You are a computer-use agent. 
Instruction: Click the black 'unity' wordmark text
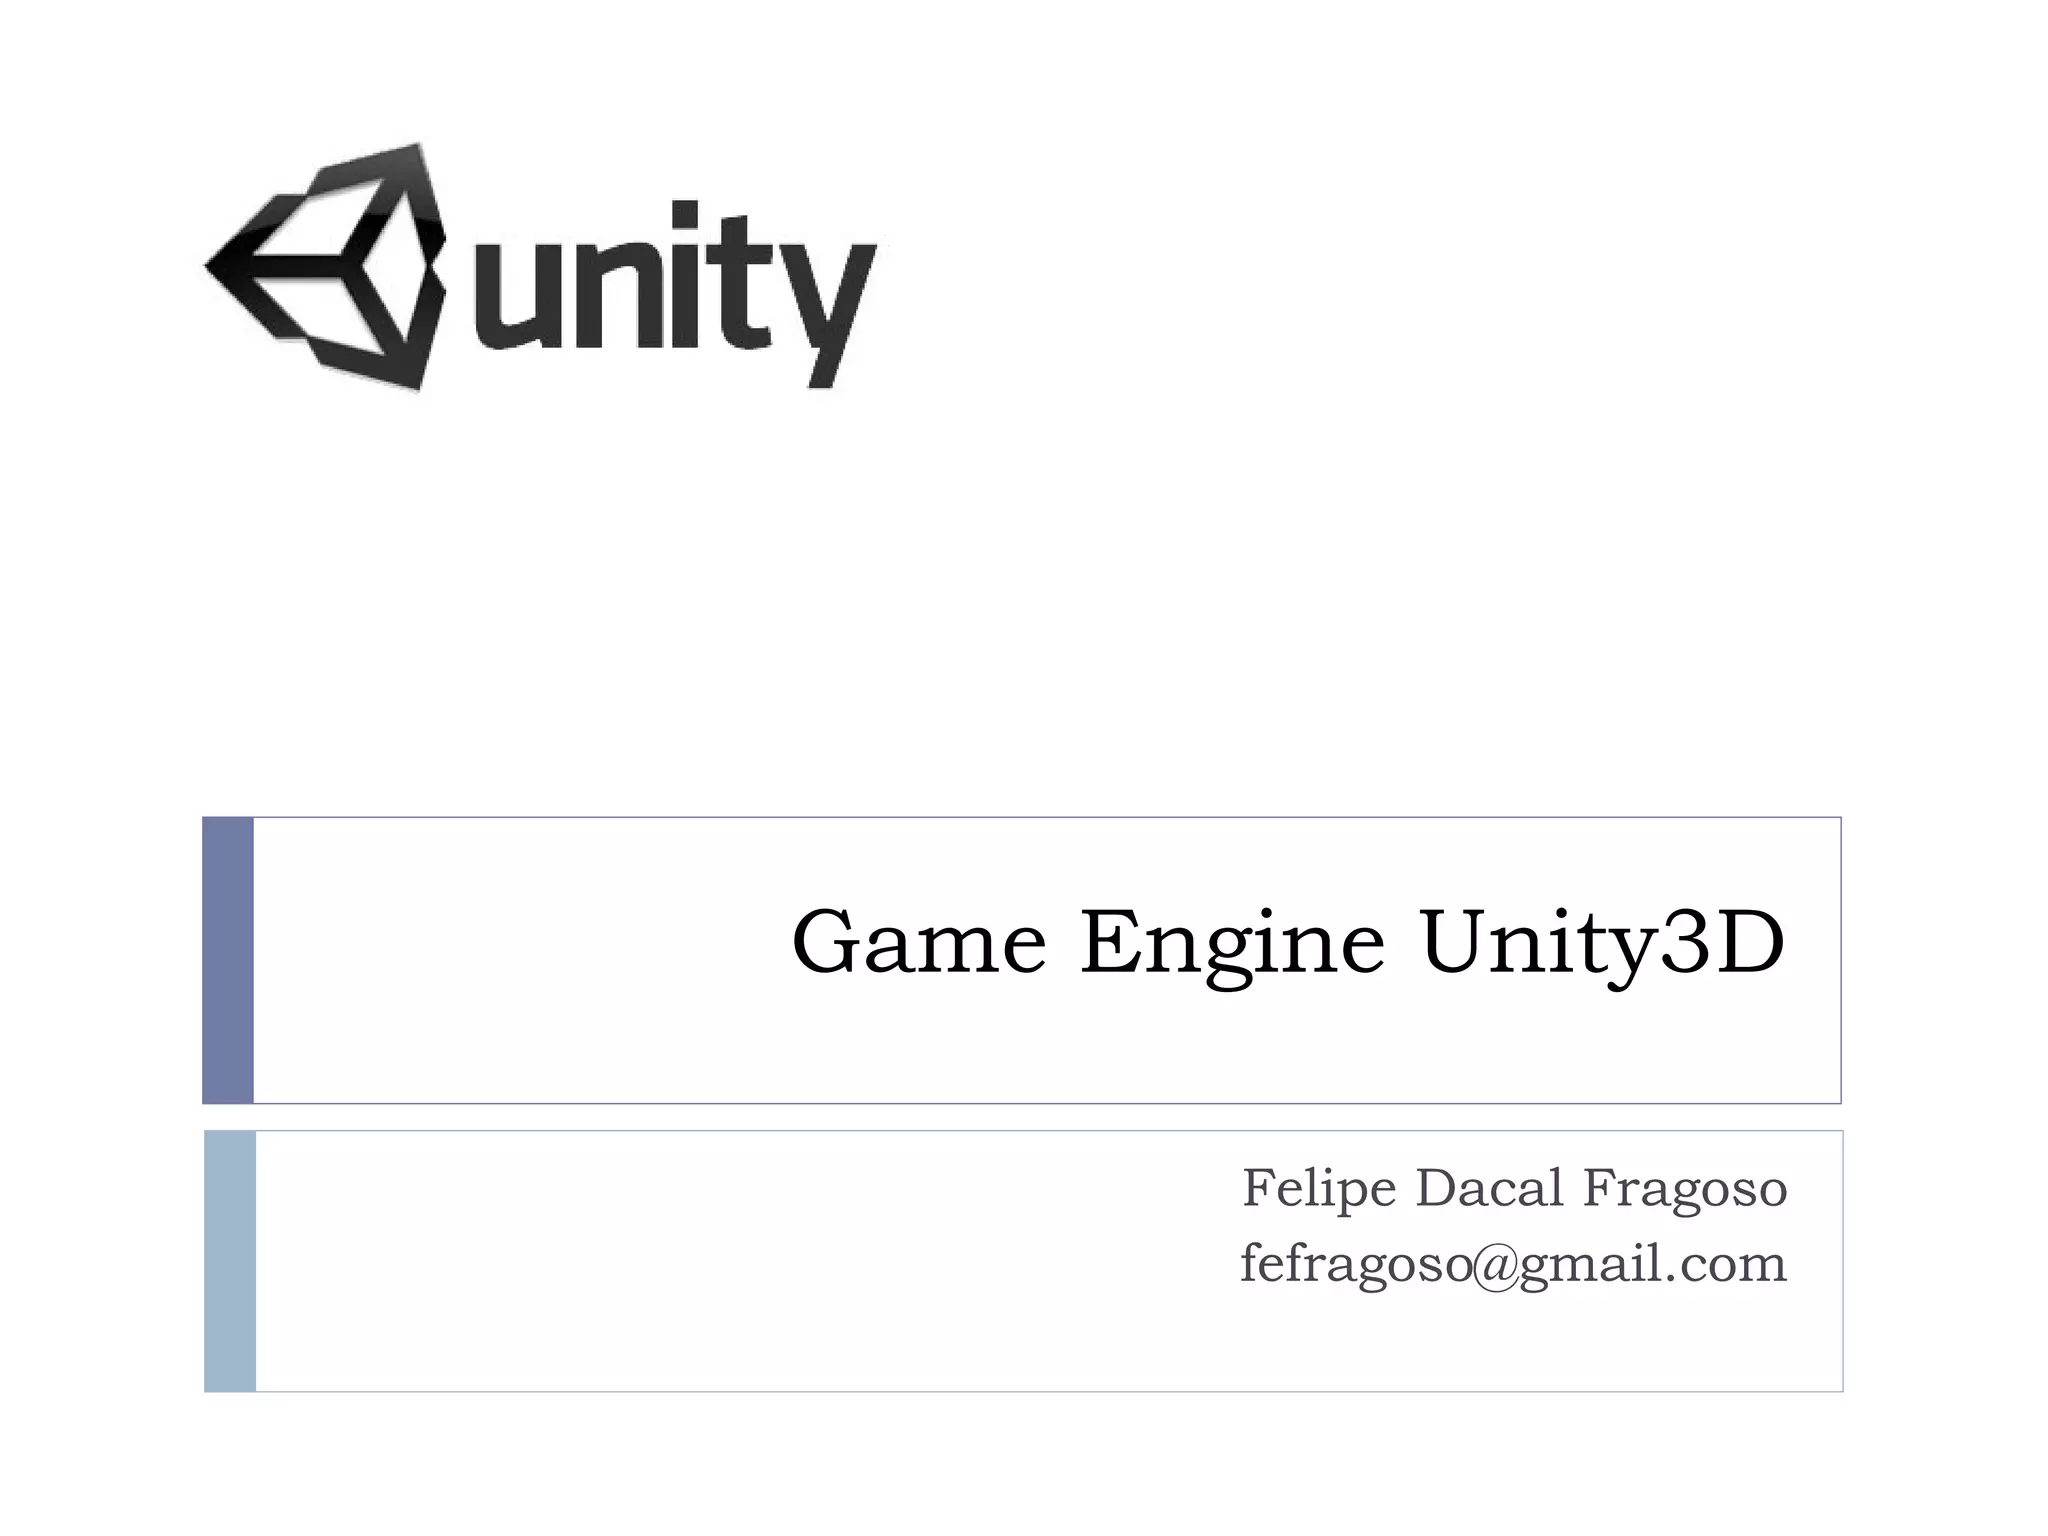pos(675,295)
